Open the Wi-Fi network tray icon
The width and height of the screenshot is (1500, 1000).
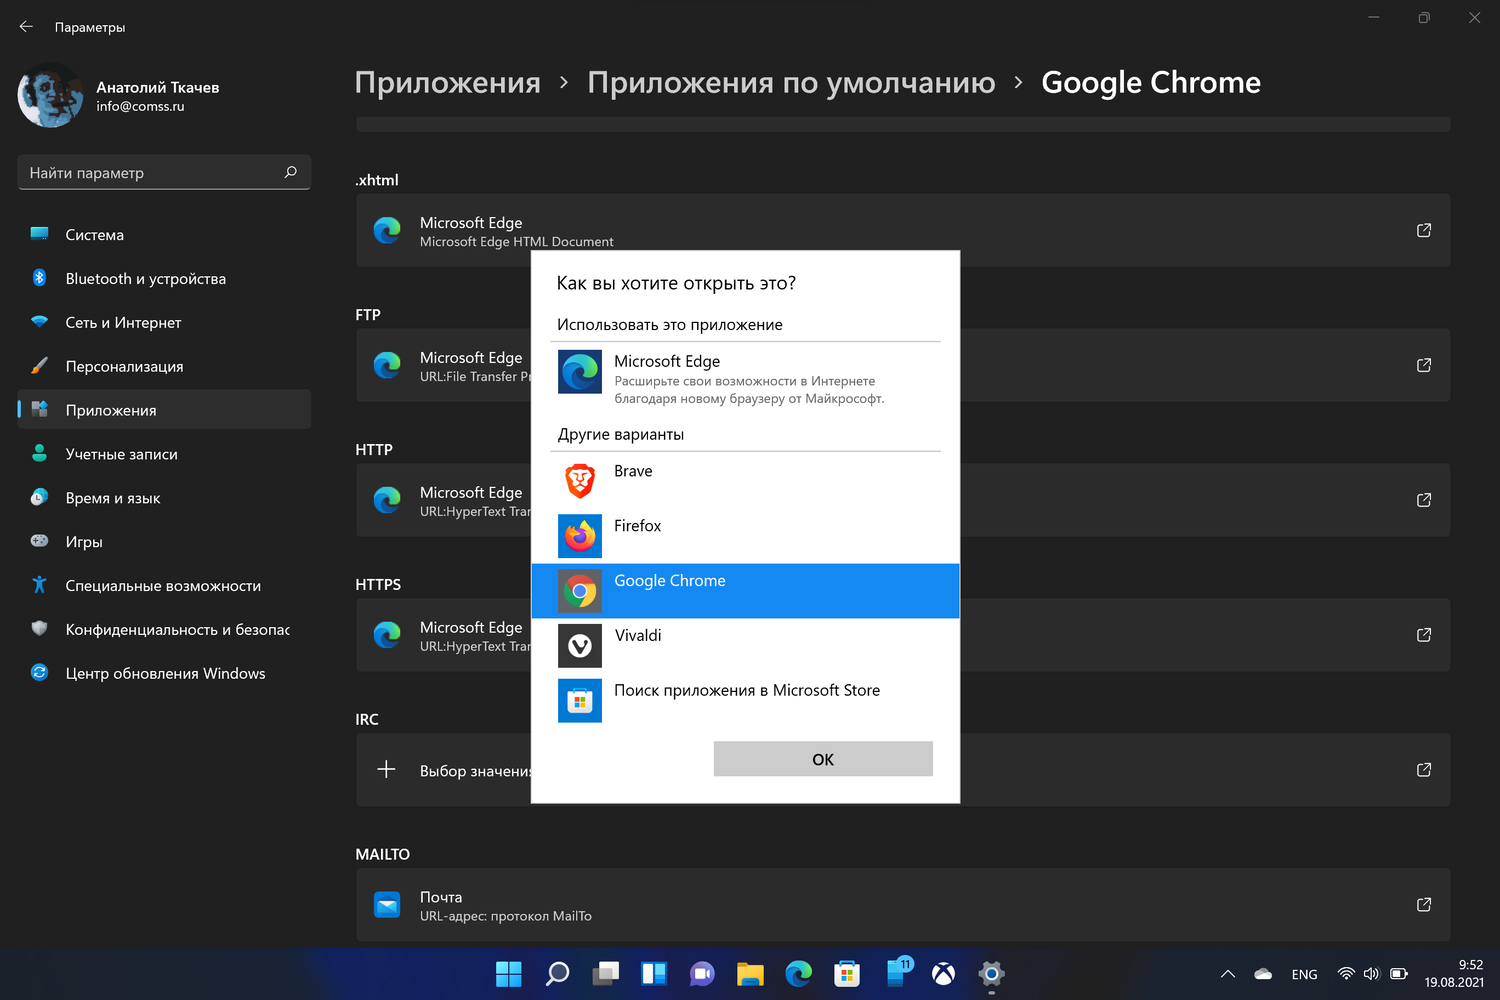(1346, 974)
